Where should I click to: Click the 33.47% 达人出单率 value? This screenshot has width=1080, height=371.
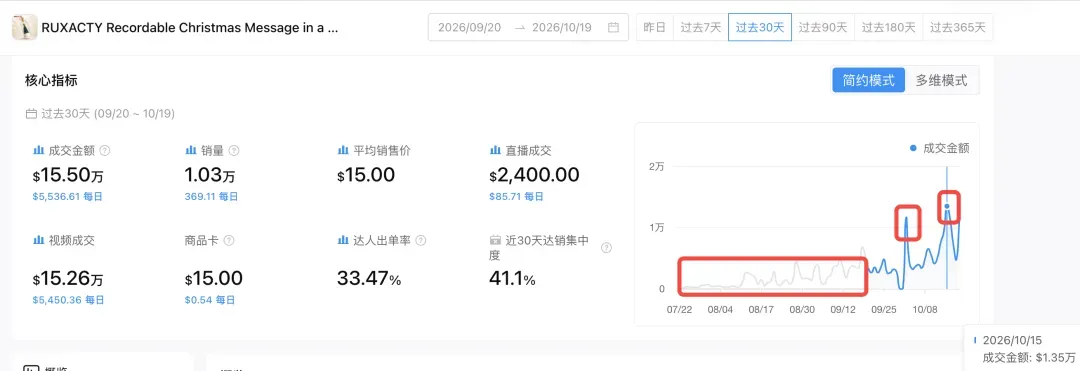click(x=368, y=279)
